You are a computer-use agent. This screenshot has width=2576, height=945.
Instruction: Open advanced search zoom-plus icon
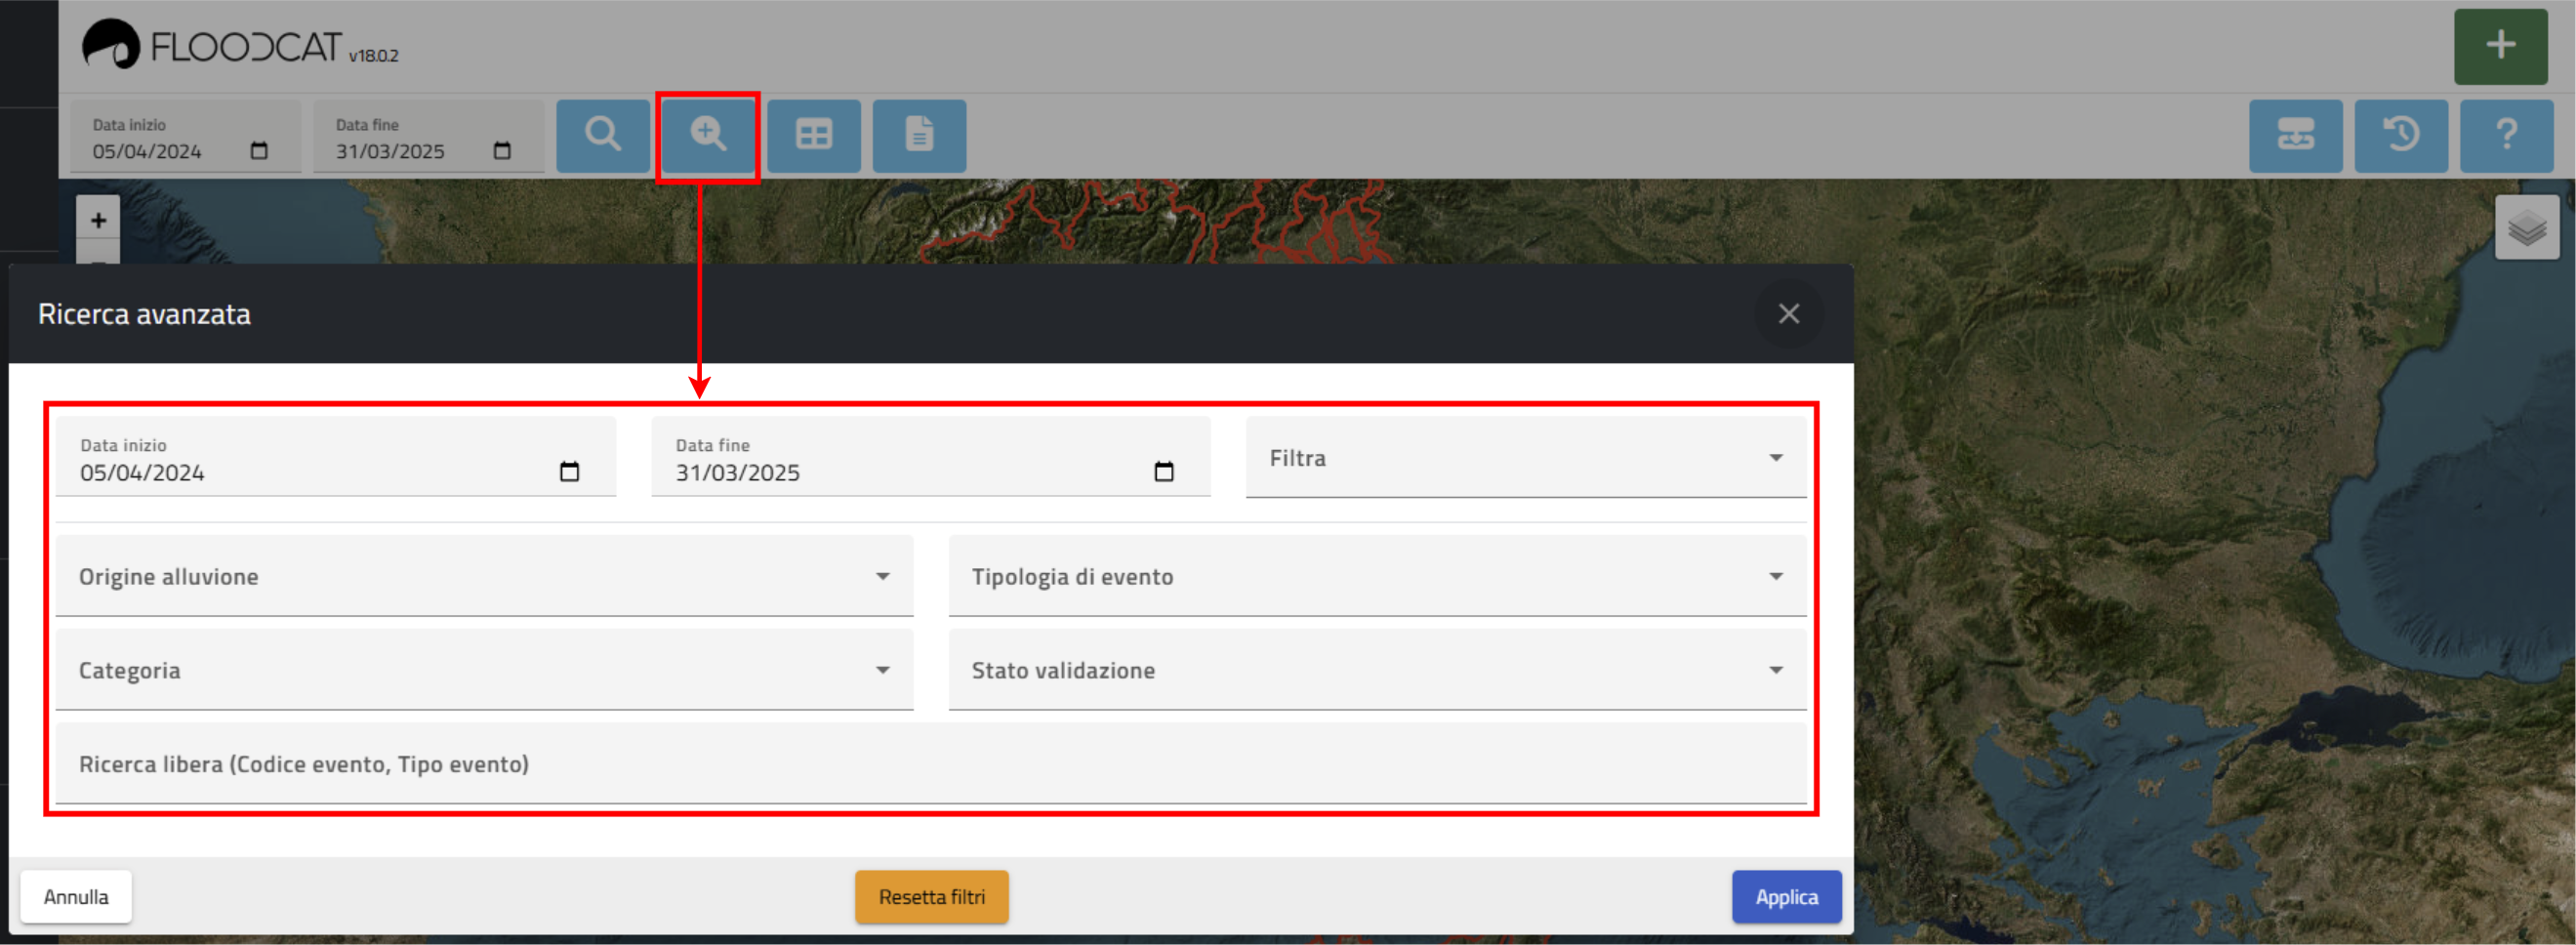(707, 135)
